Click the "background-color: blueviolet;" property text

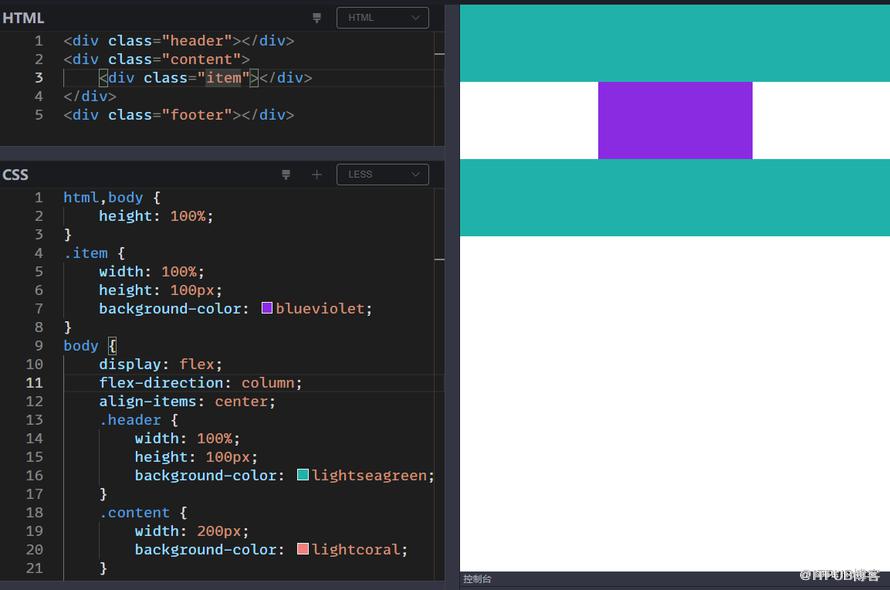(236, 309)
